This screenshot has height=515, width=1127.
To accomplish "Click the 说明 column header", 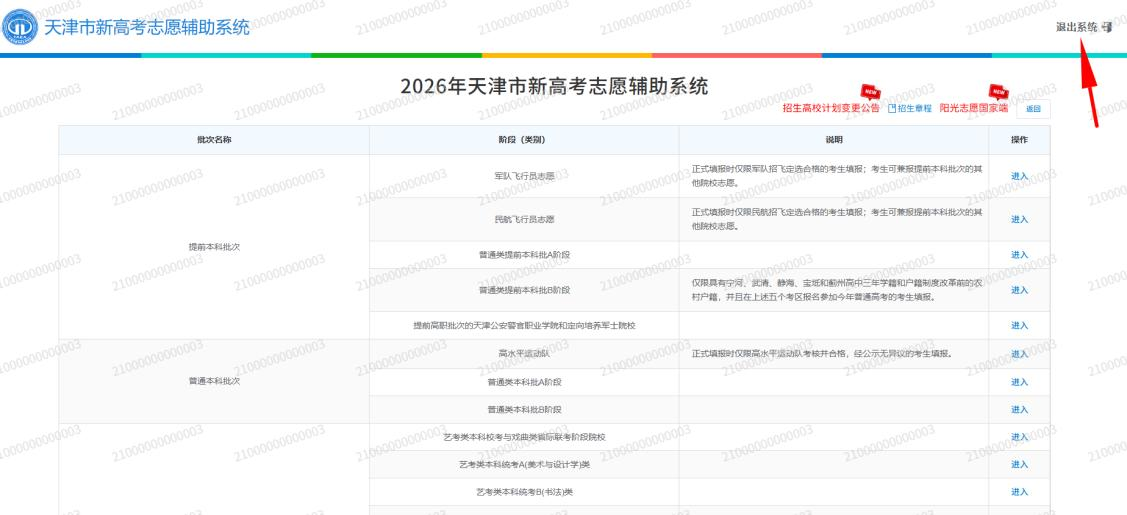I will coord(834,140).
